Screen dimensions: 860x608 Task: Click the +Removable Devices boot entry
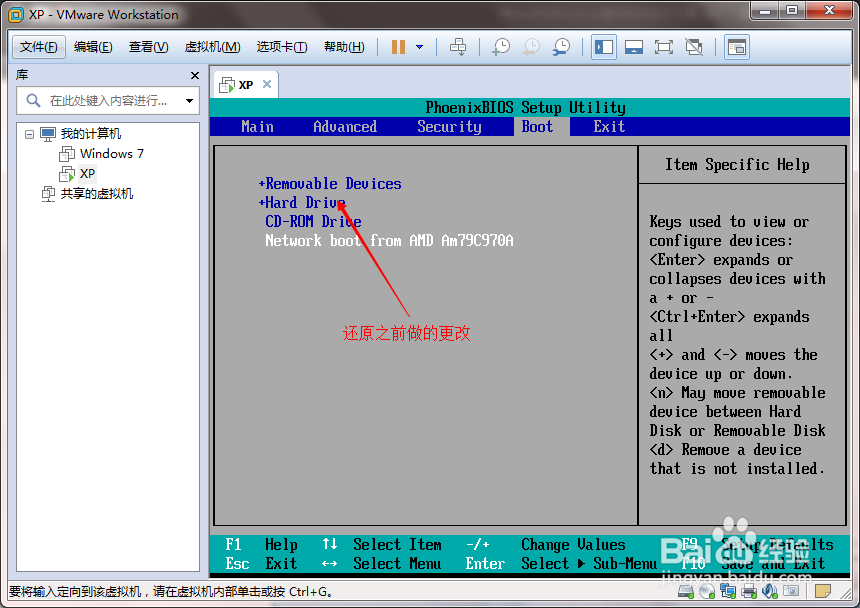click(x=330, y=184)
